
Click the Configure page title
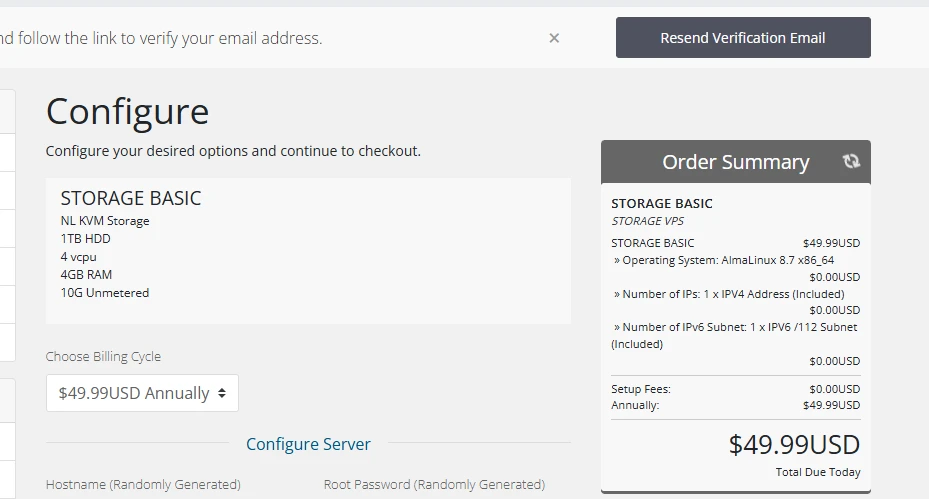127,111
